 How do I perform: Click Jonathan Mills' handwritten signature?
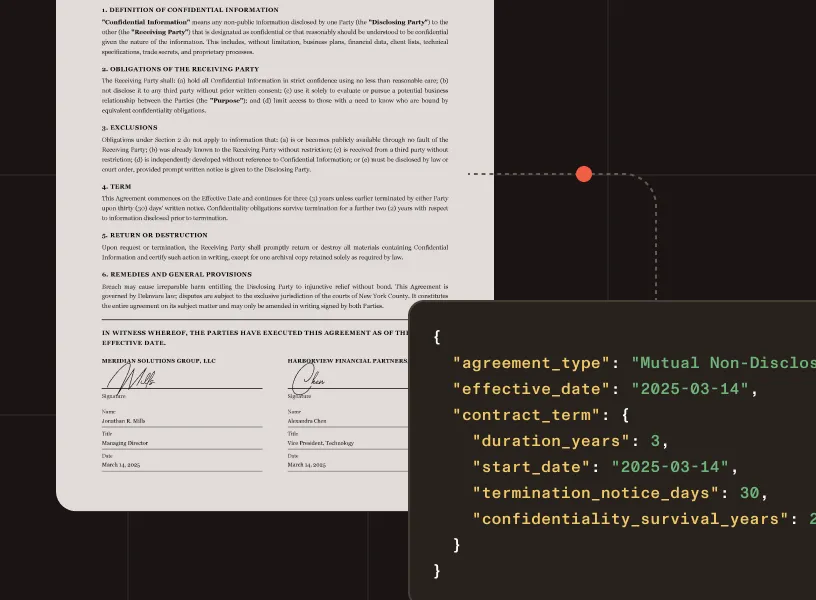131,379
